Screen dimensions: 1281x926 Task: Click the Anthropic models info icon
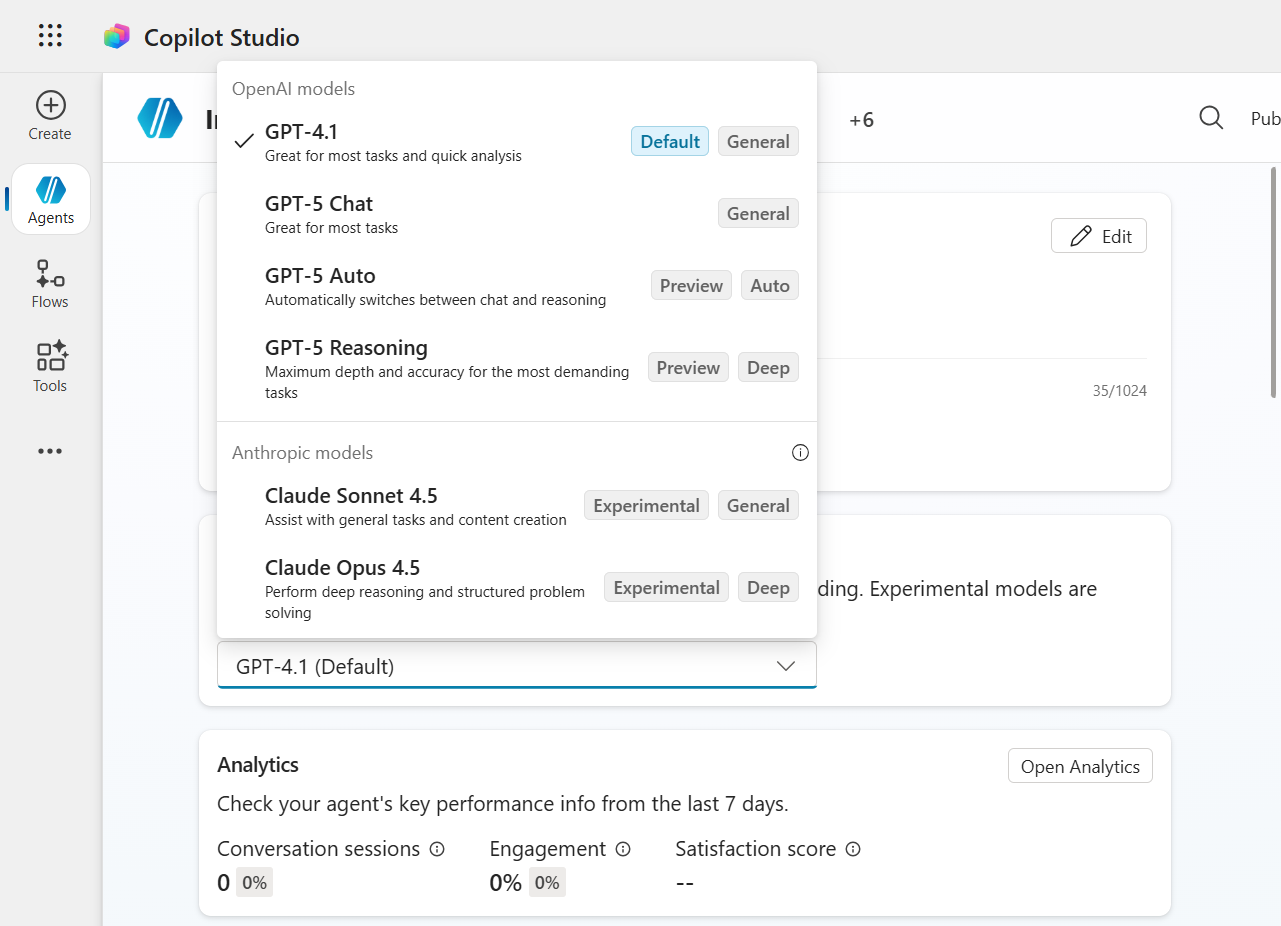800,453
